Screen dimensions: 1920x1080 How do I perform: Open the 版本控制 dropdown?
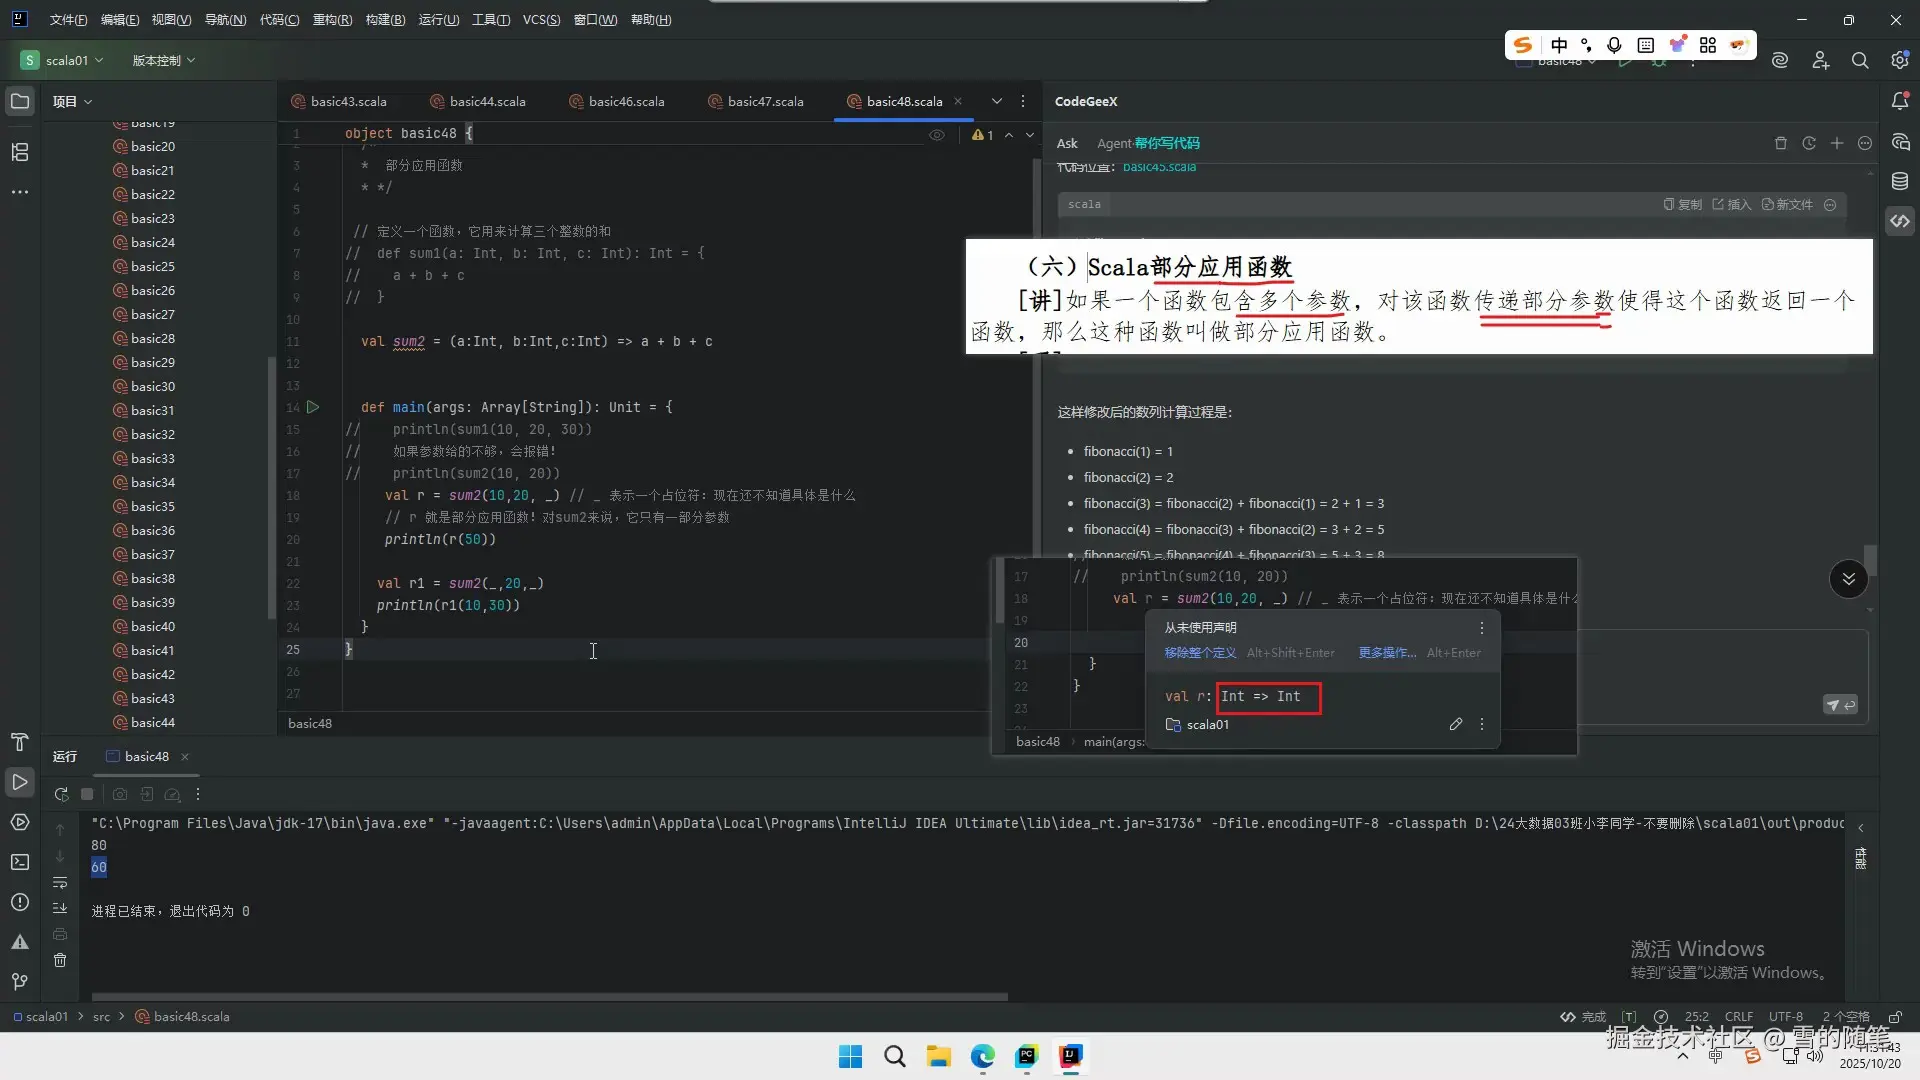163,60
